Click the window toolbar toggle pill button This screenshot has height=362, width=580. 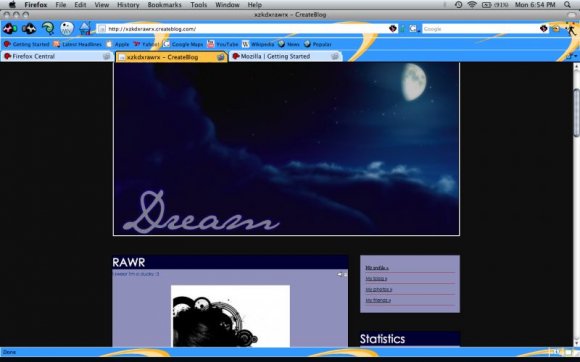572,15
